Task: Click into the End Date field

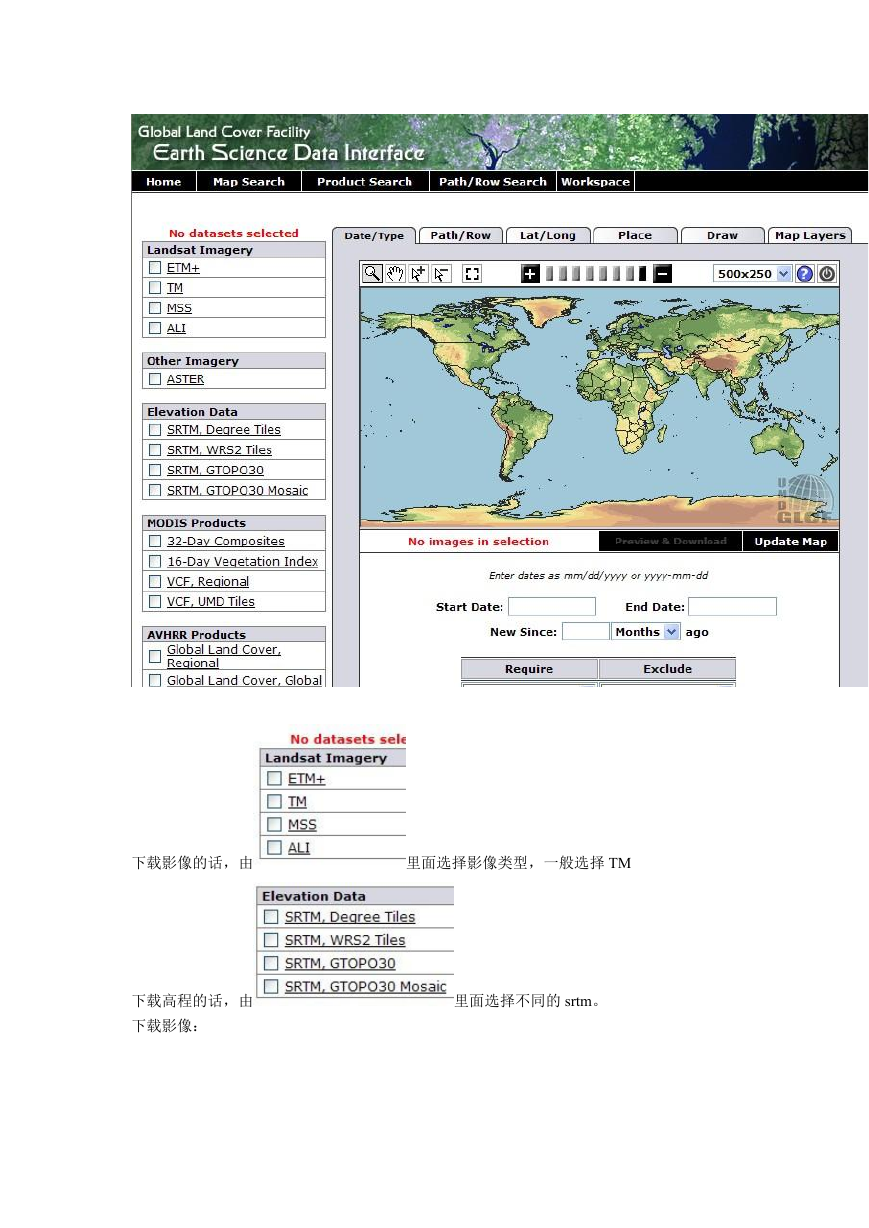Action: [732, 607]
